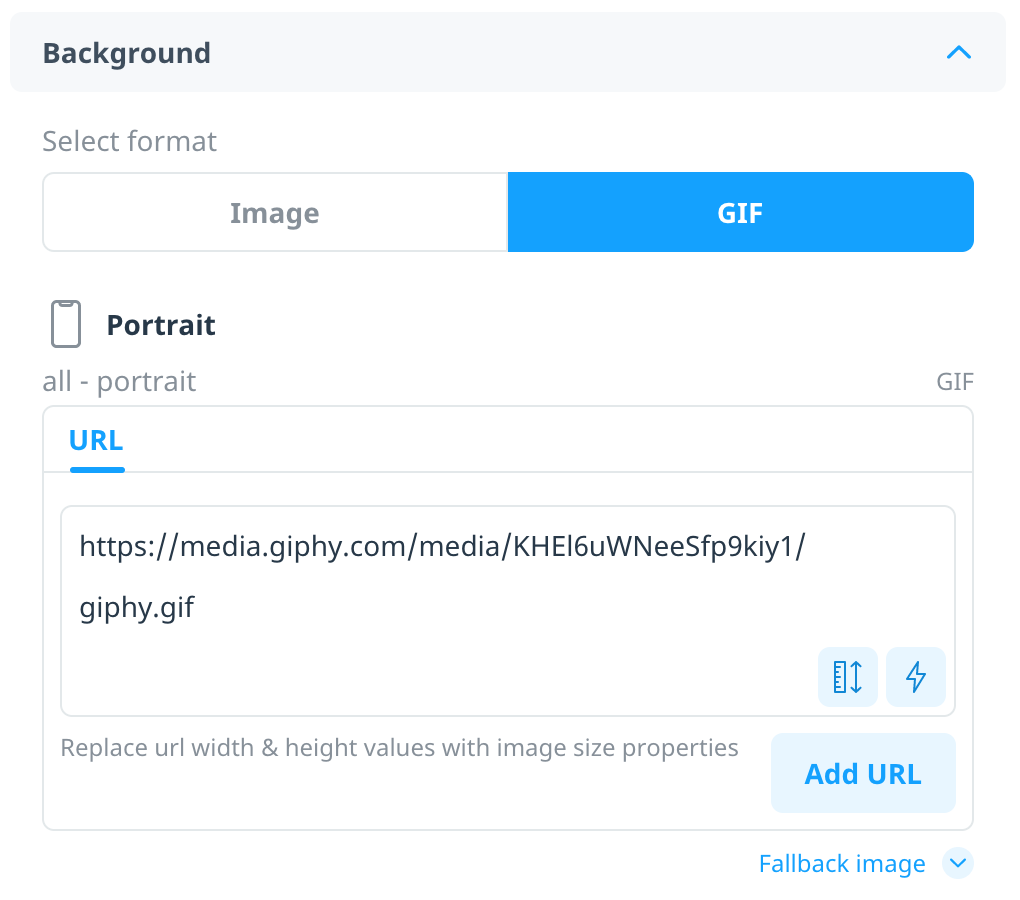Click the 'Replace url width & height' hint text
The width and height of the screenshot is (1020, 900).
click(x=399, y=748)
